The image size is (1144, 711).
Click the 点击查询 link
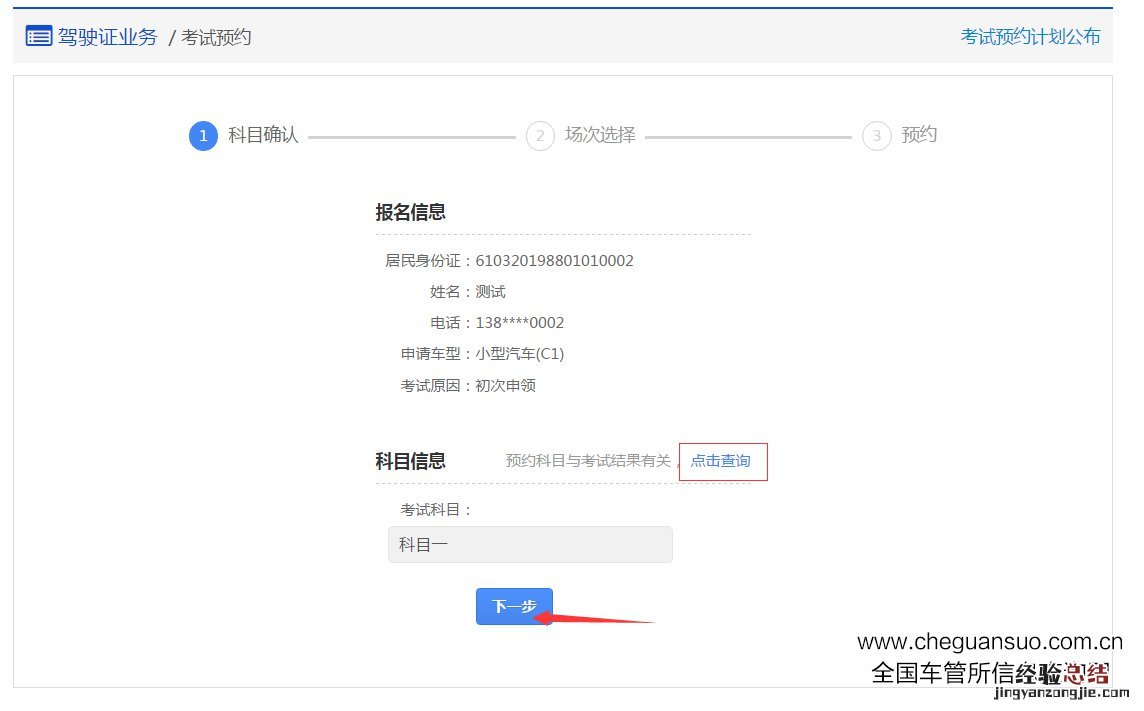pyautogui.click(x=721, y=461)
